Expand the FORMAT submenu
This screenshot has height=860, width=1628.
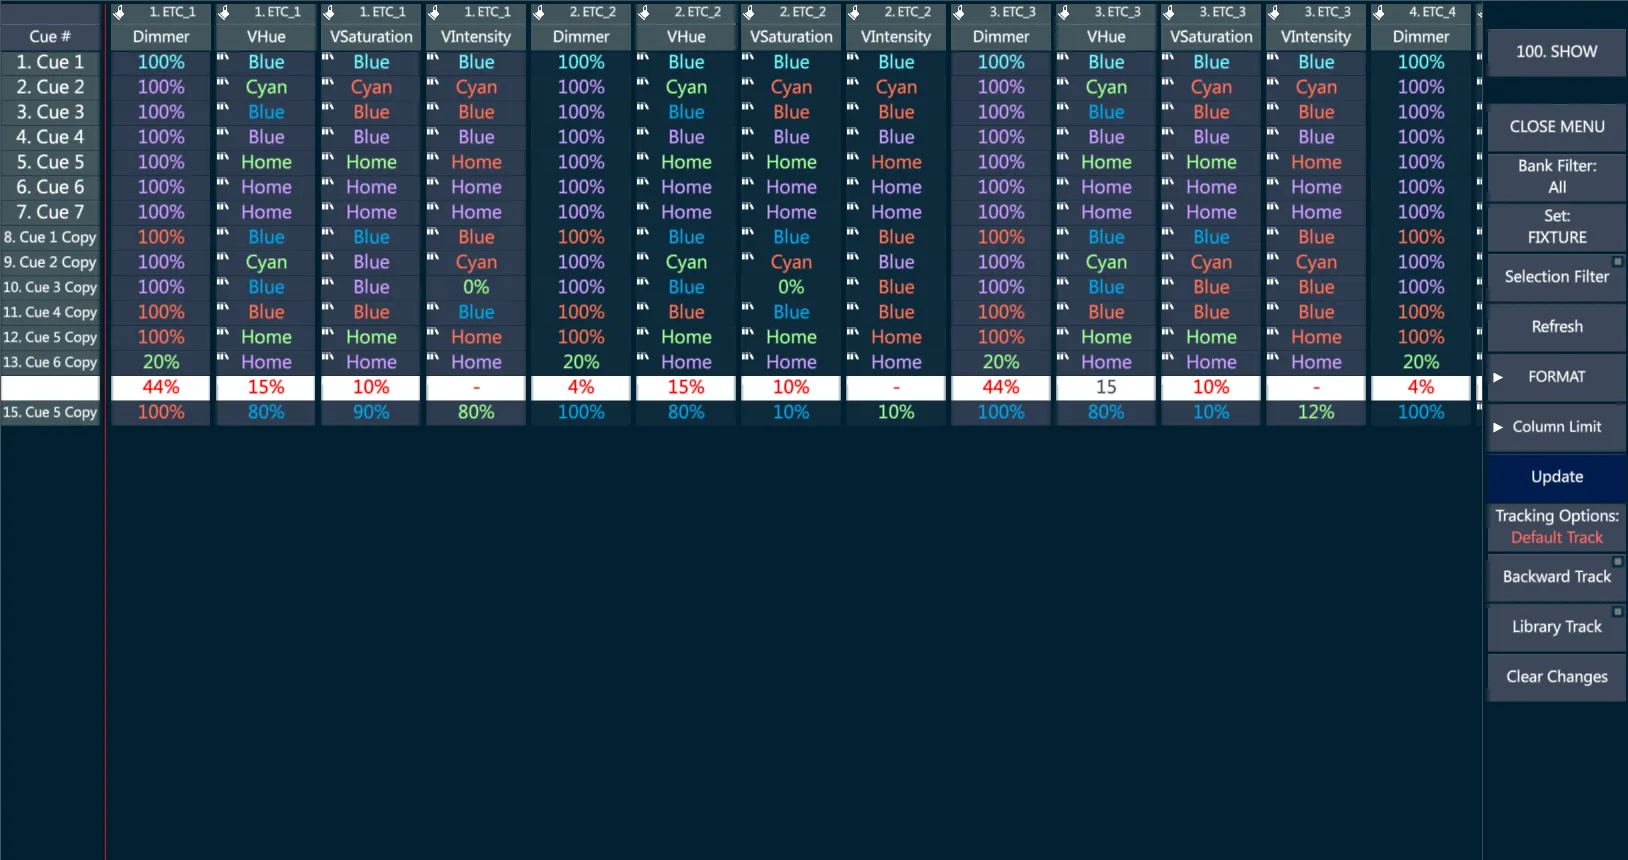tap(1556, 377)
